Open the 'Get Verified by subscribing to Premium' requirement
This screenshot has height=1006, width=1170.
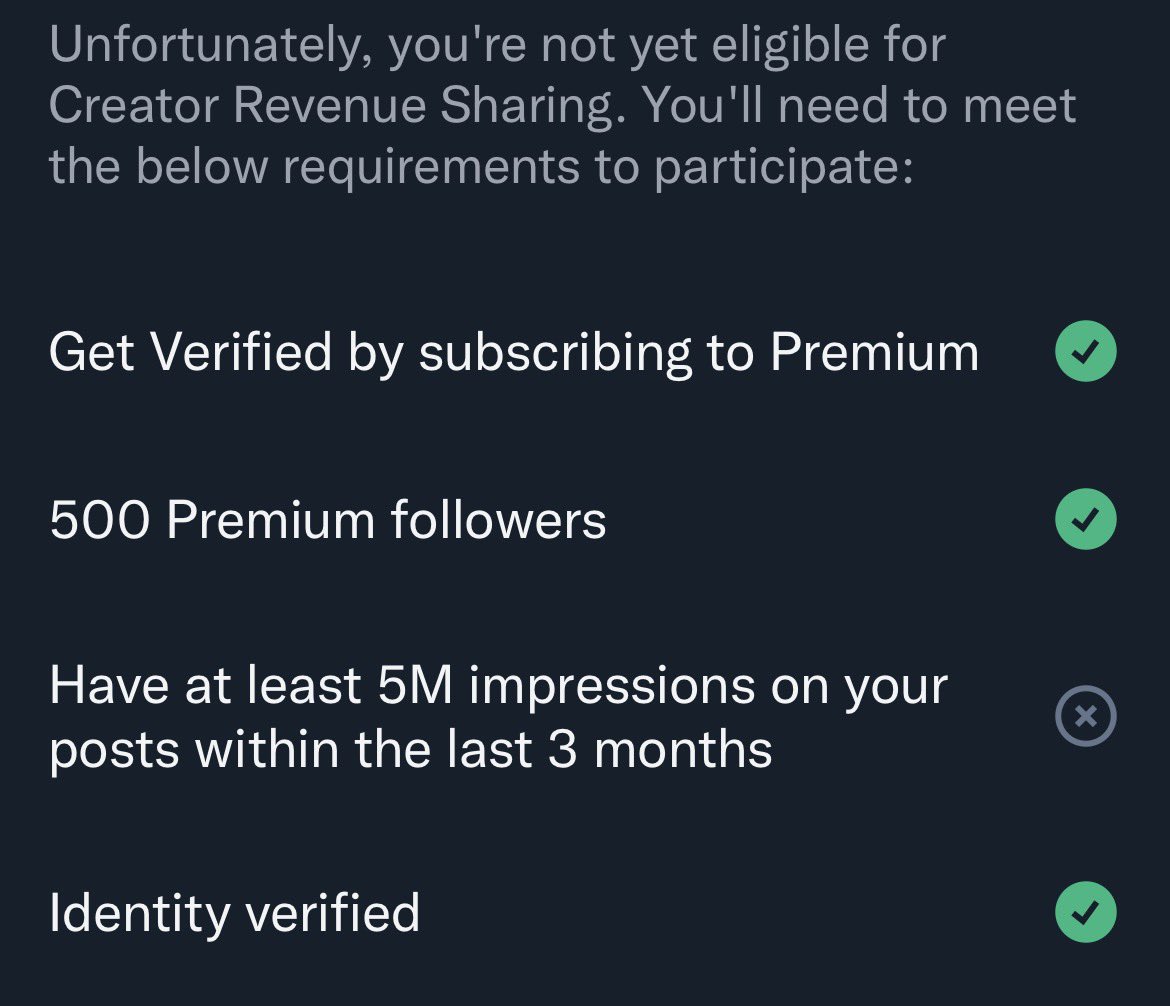(513, 352)
